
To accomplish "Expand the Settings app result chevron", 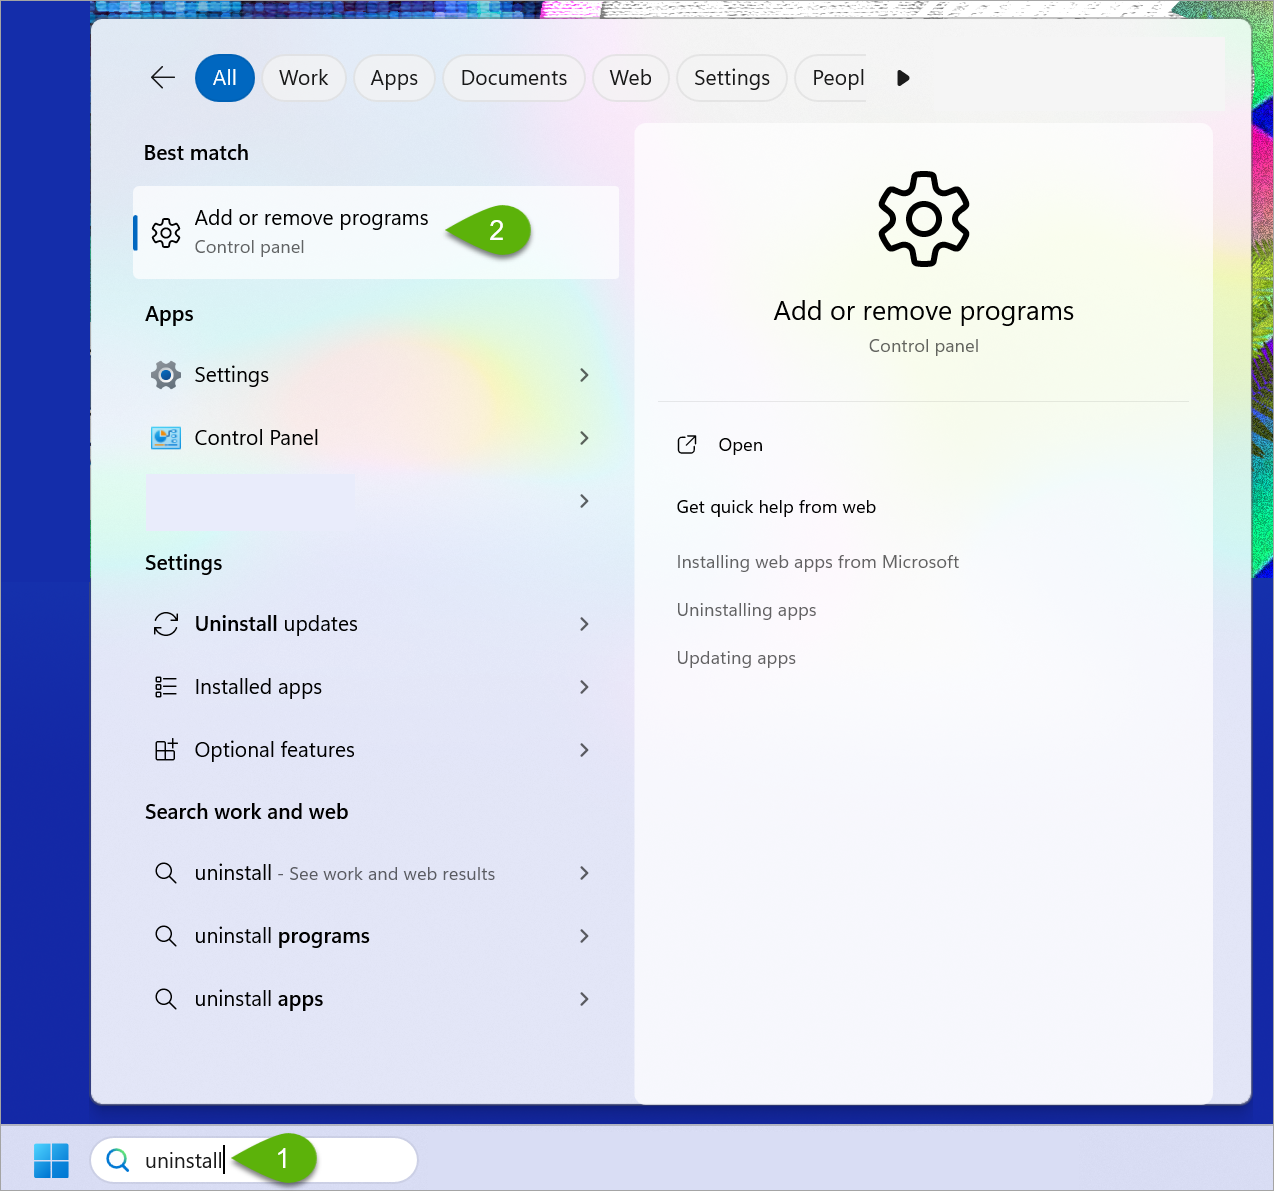I will pos(584,375).
